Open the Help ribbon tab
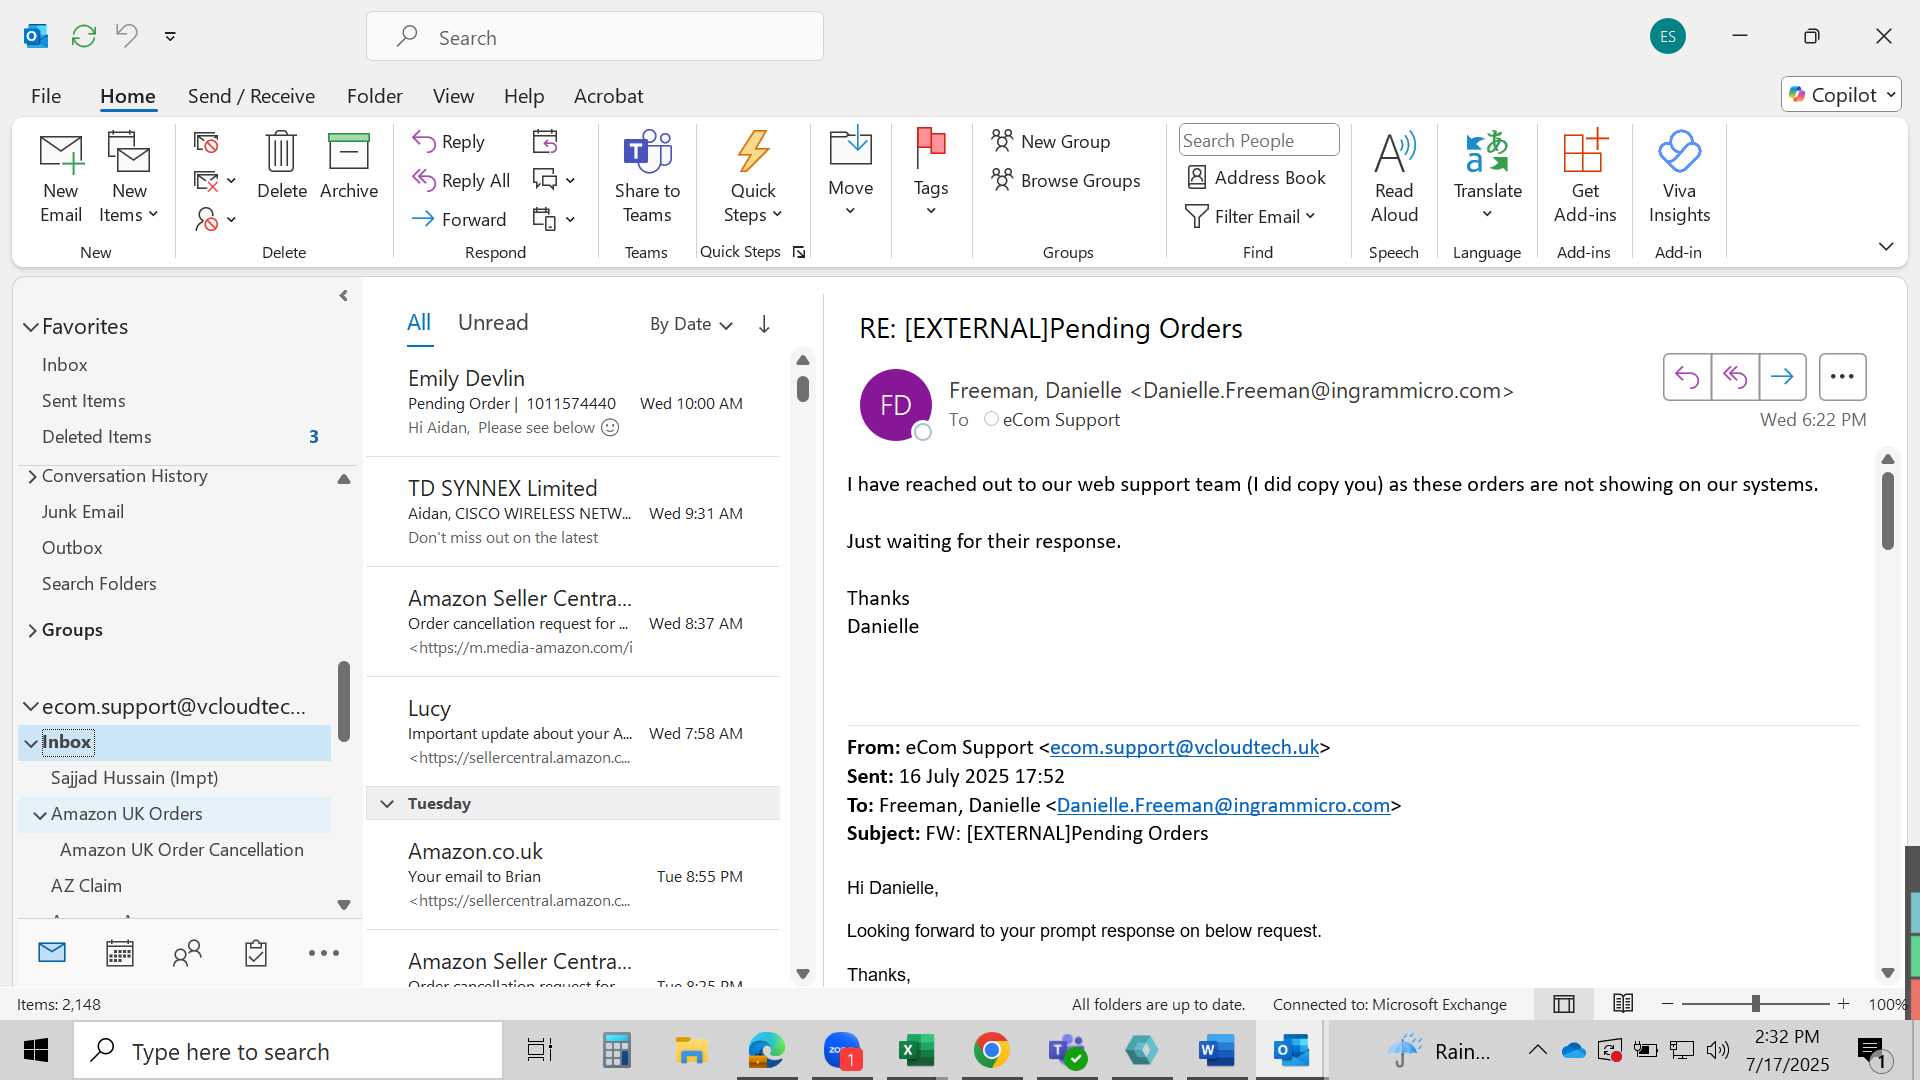The width and height of the screenshot is (1920, 1080). [524, 96]
